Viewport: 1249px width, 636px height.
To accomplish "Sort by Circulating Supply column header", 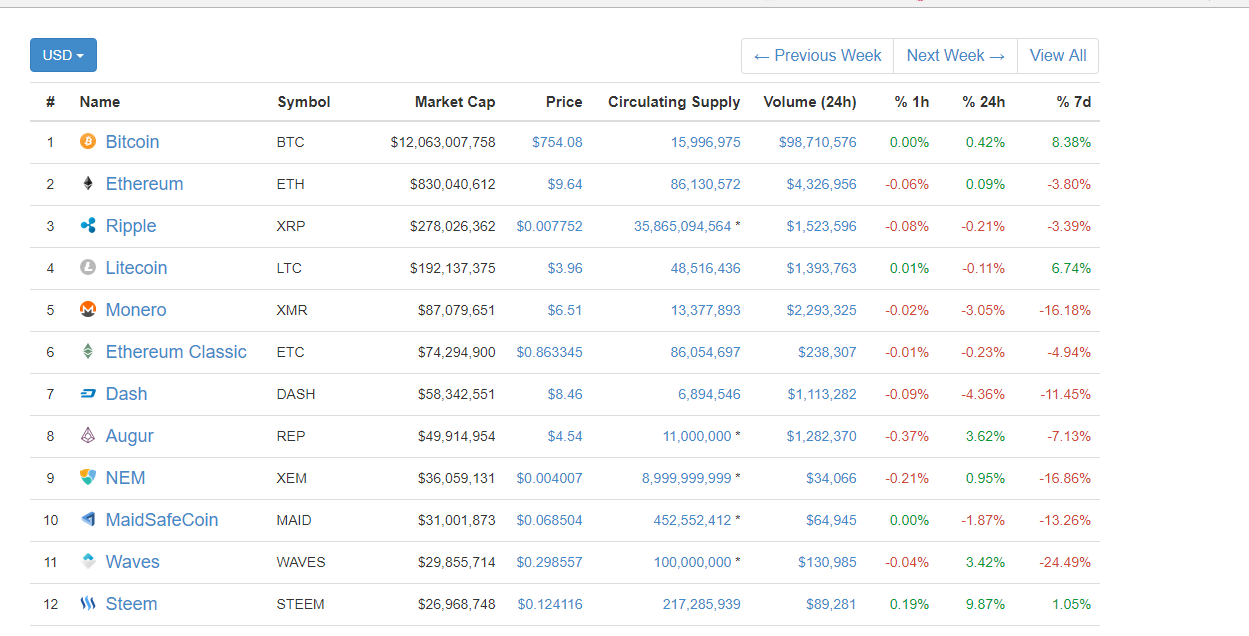I will 674,102.
